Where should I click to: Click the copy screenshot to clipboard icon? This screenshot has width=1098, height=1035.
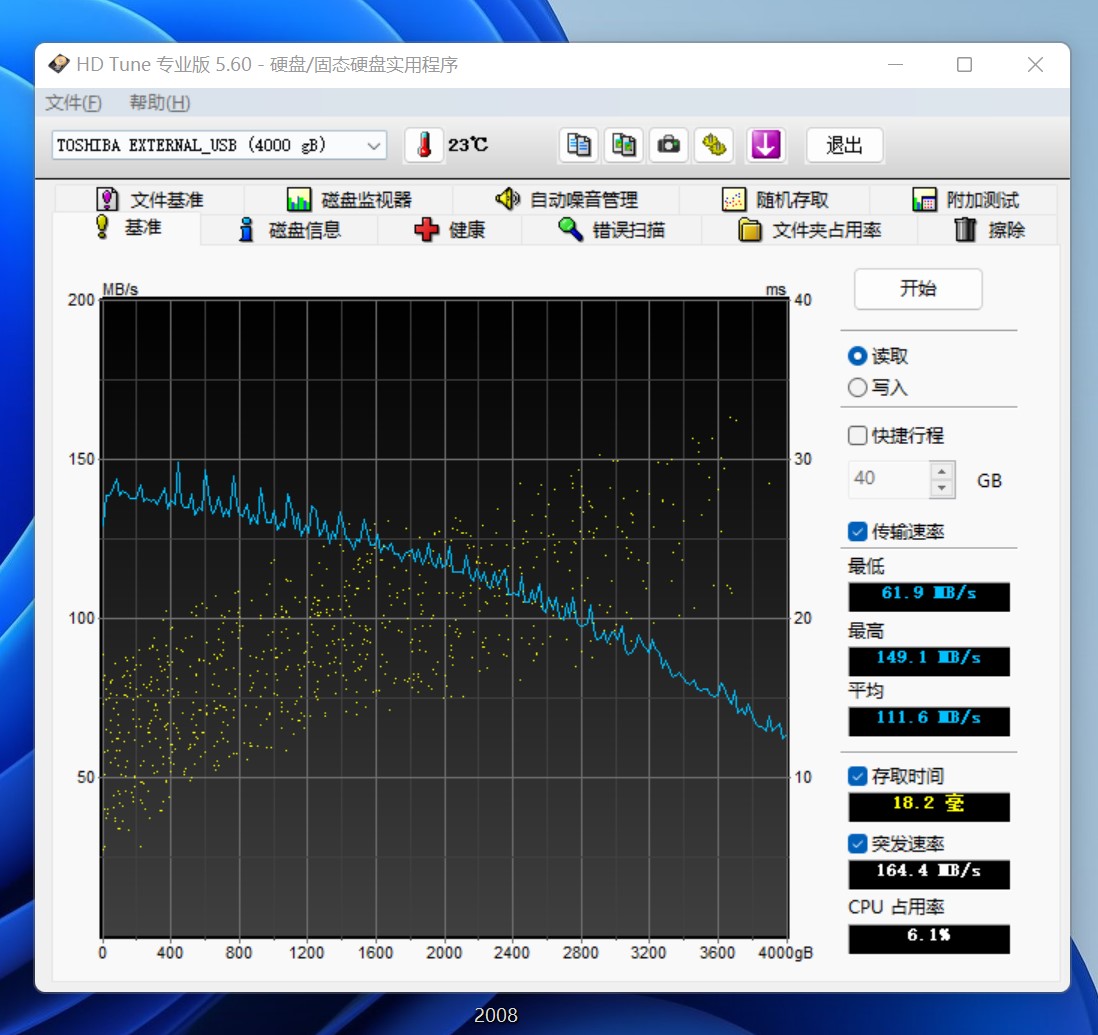tap(624, 145)
